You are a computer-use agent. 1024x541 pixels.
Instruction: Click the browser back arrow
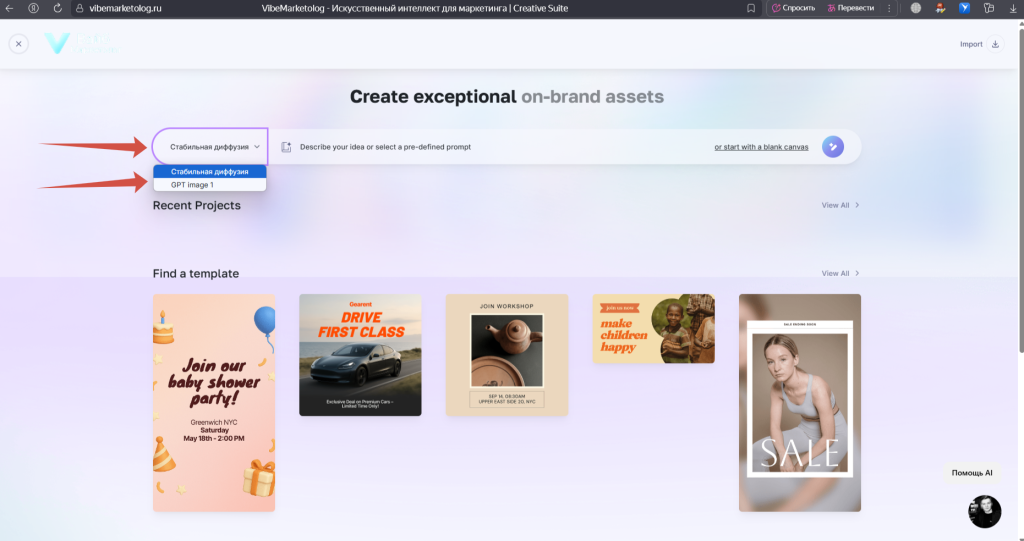pyautogui.click(x=9, y=8)
